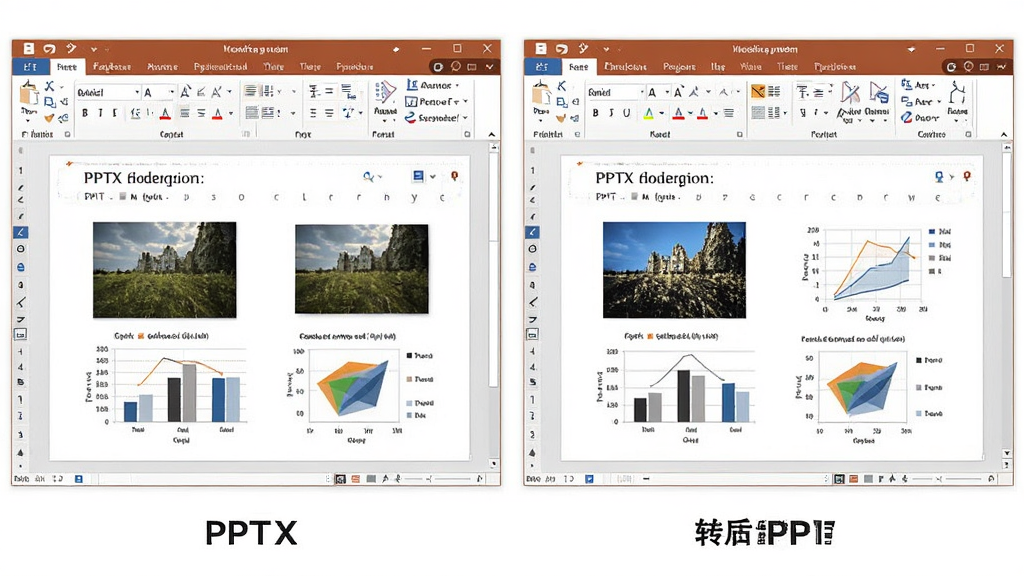This screenshot has width=1024, height=576.
Task: Click the blue disk icon in the right window status bar
Action: click(x=589, y=479)
